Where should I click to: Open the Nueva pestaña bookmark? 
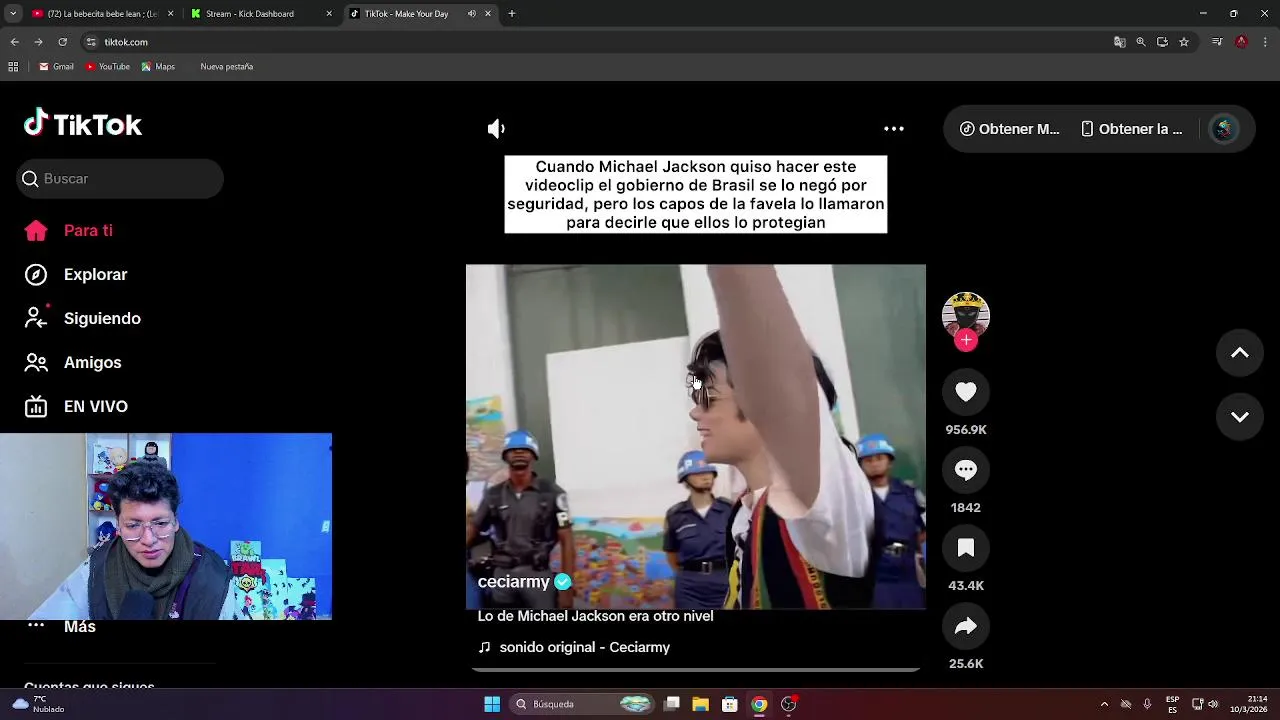point(226,67)
